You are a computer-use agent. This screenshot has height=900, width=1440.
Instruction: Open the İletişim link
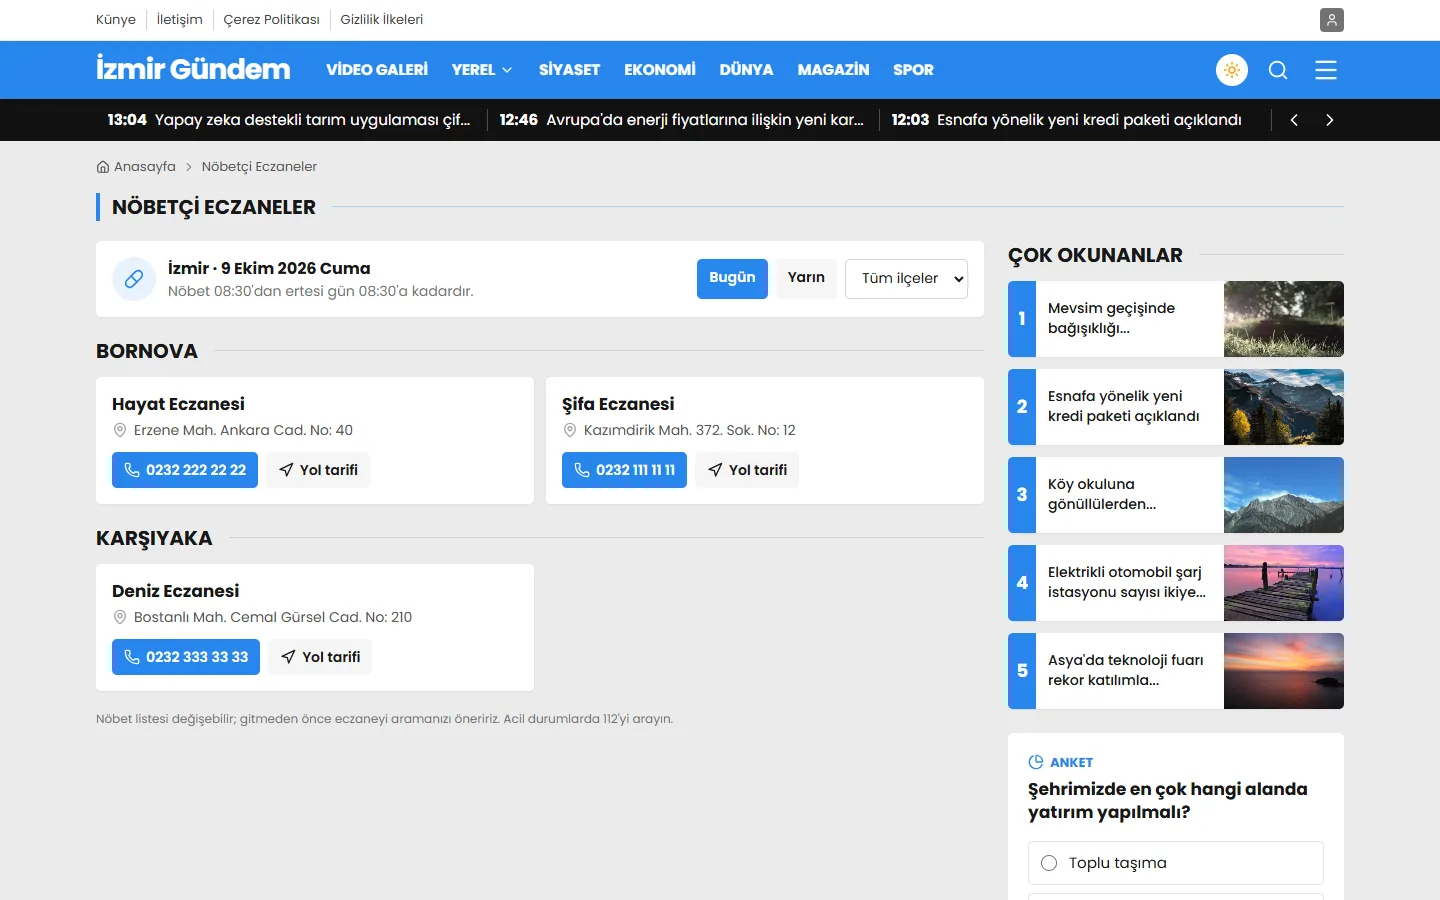(x=180, y=20)
